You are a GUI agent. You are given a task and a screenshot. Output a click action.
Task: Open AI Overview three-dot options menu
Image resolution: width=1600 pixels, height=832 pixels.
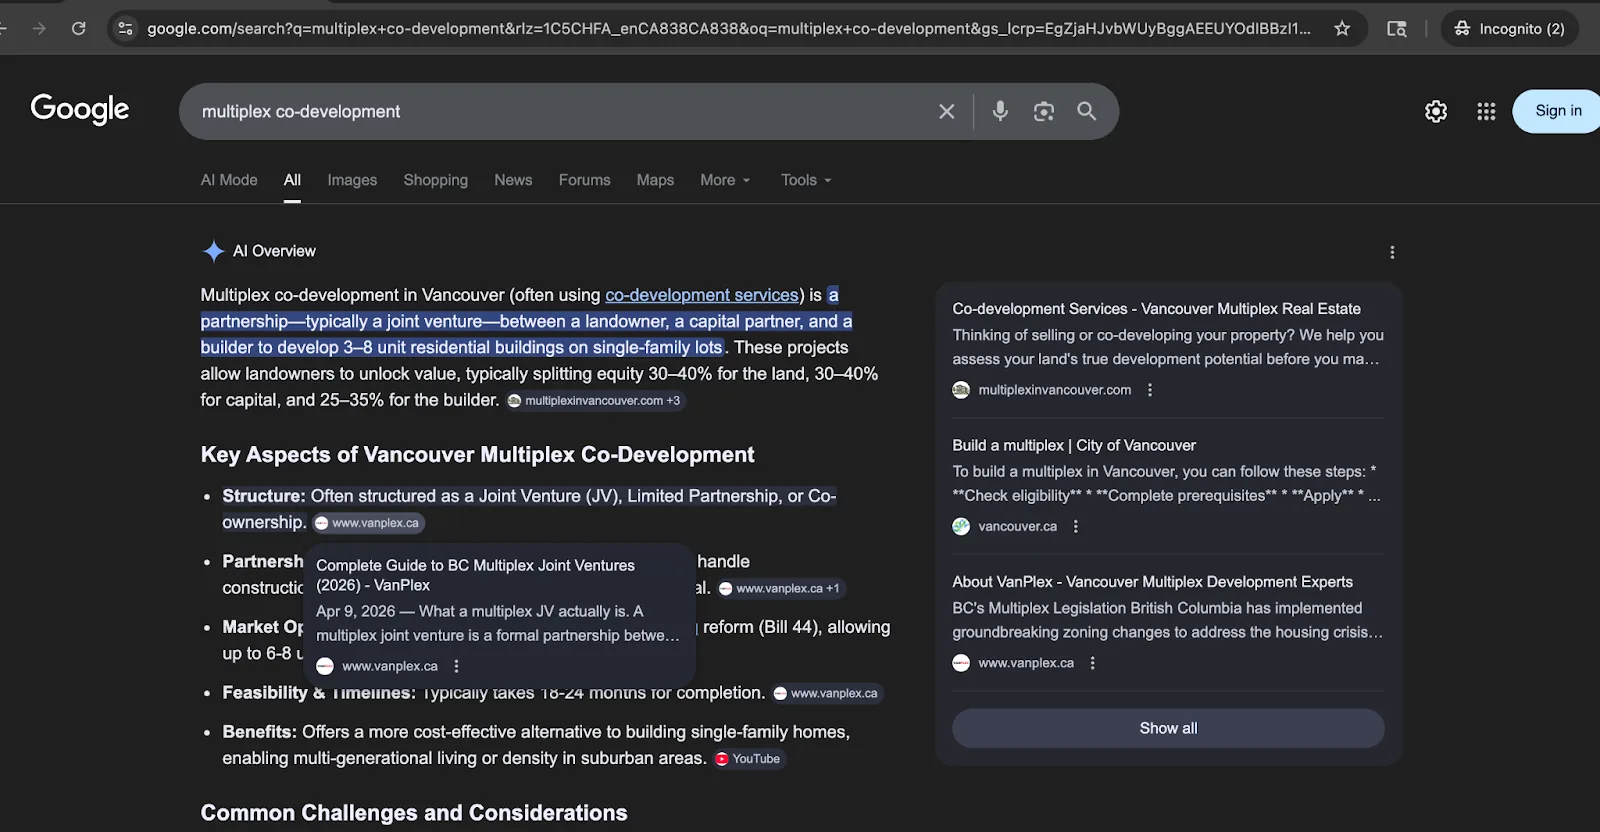tap(1392, 252)
